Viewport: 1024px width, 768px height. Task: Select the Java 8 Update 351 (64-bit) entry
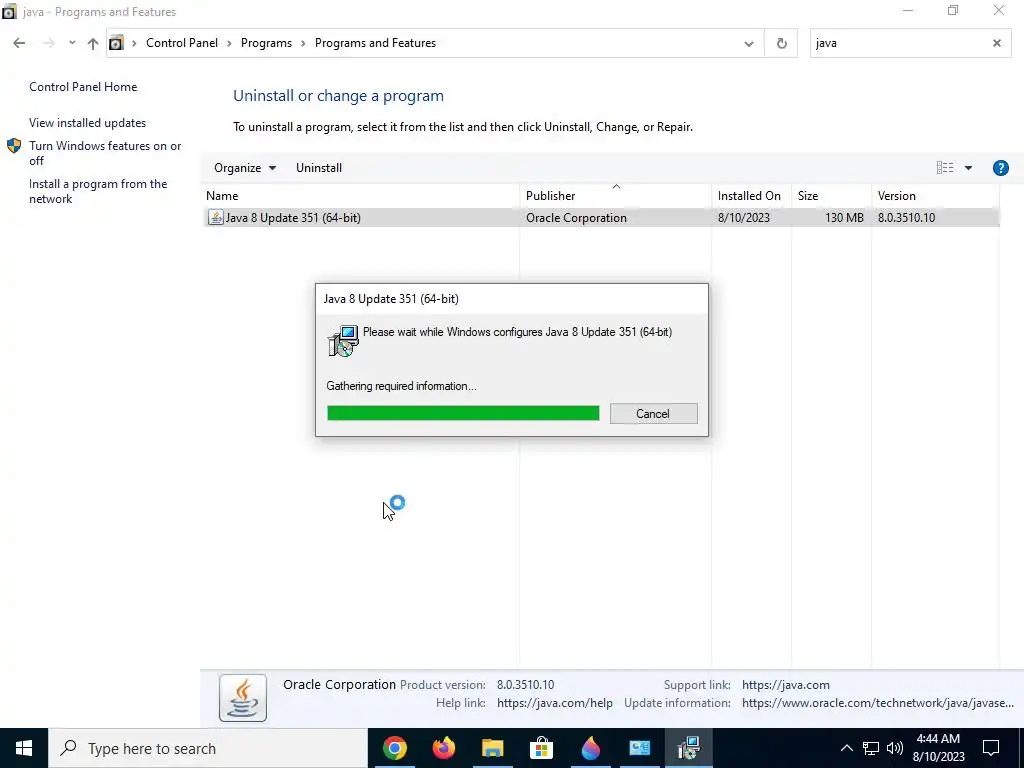coord(601,217)
